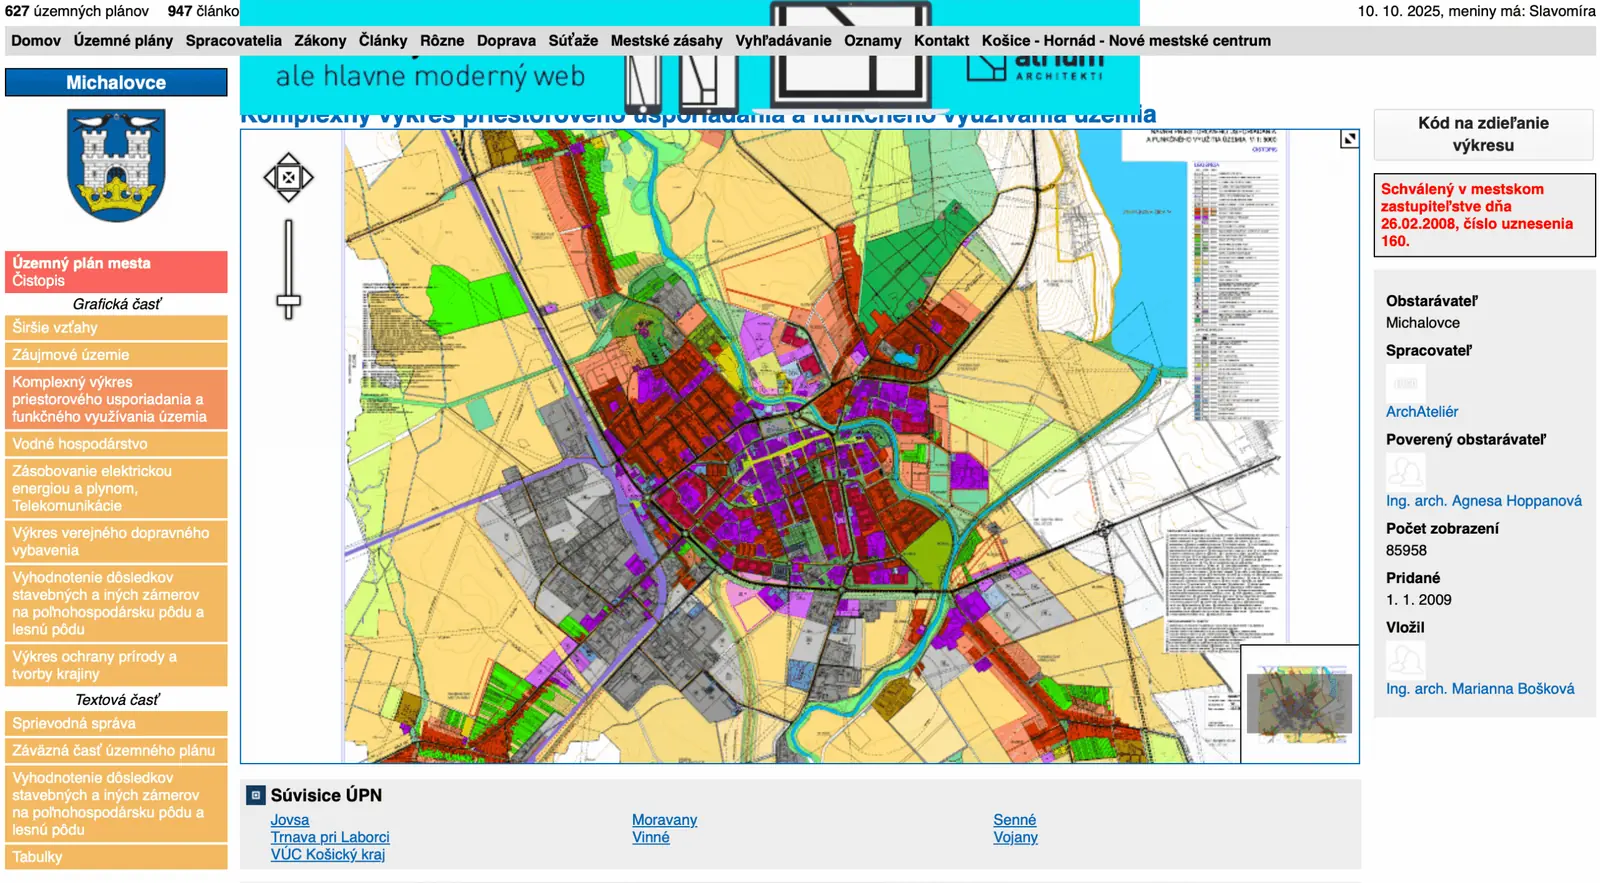
Task: Open Vyhľadávanie in the menu
Action: [x=783, y=41]
